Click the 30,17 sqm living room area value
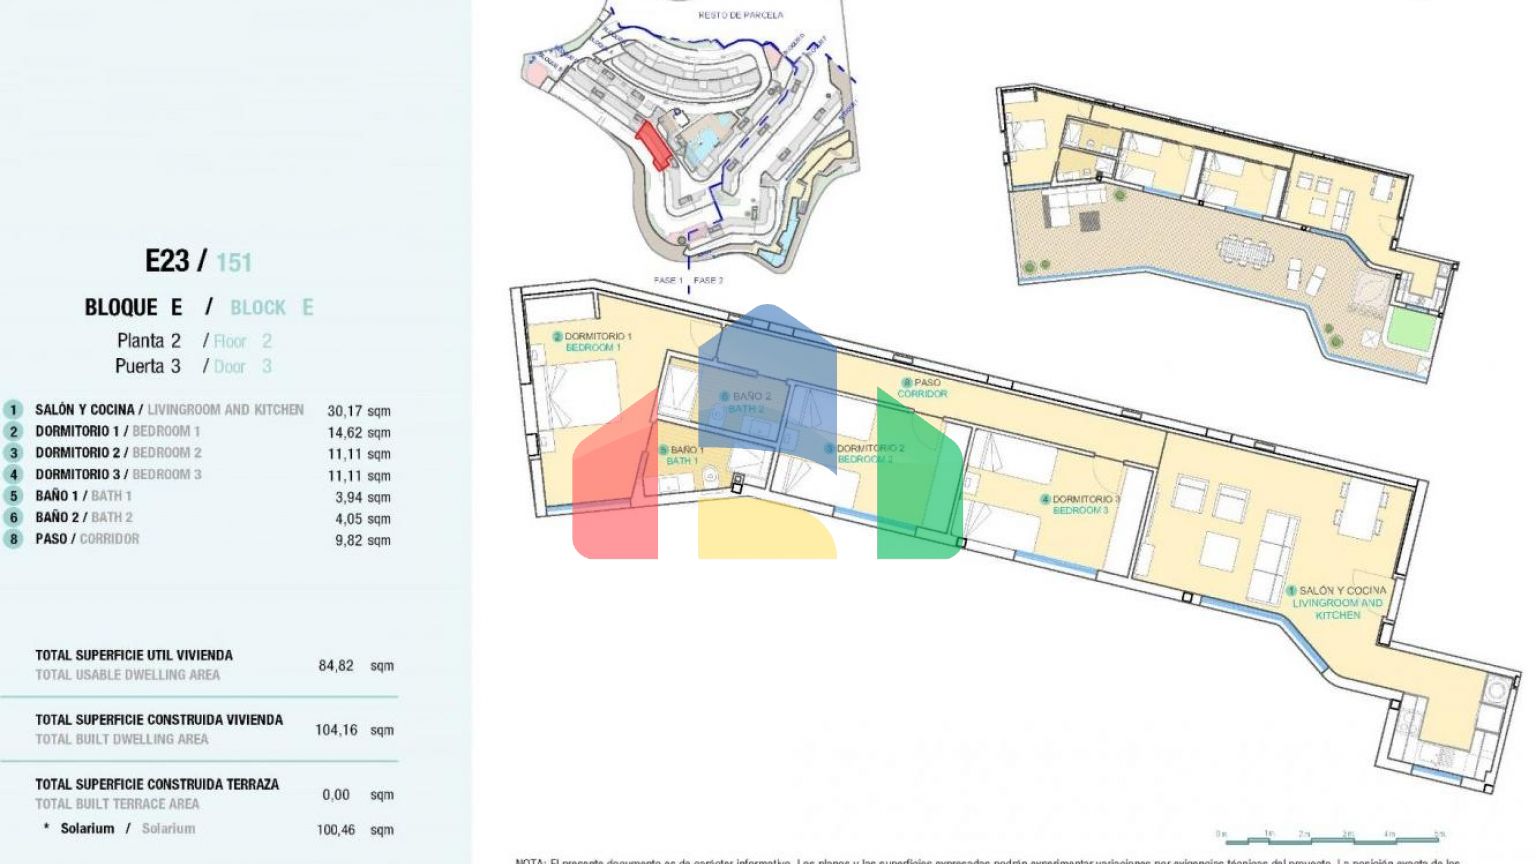This screenshot has height=864, width=1536. (359, 411)
